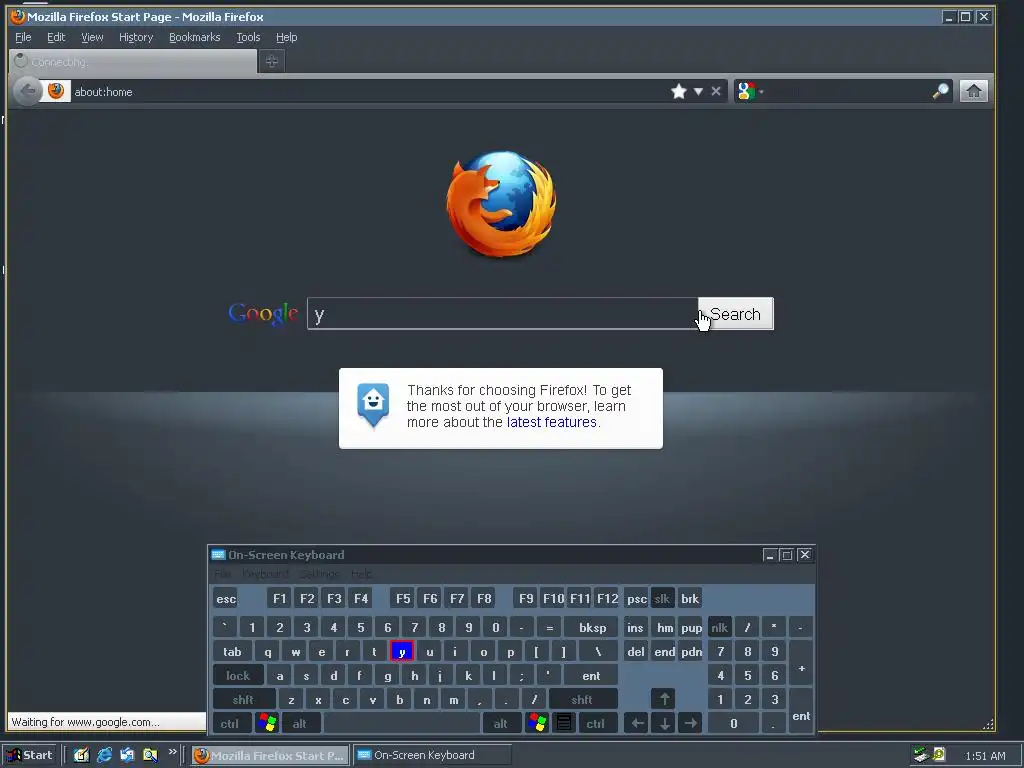Click the numpad ent key
The width and height of the screenshot is (1024, 768).
click(x=801, y=711)
